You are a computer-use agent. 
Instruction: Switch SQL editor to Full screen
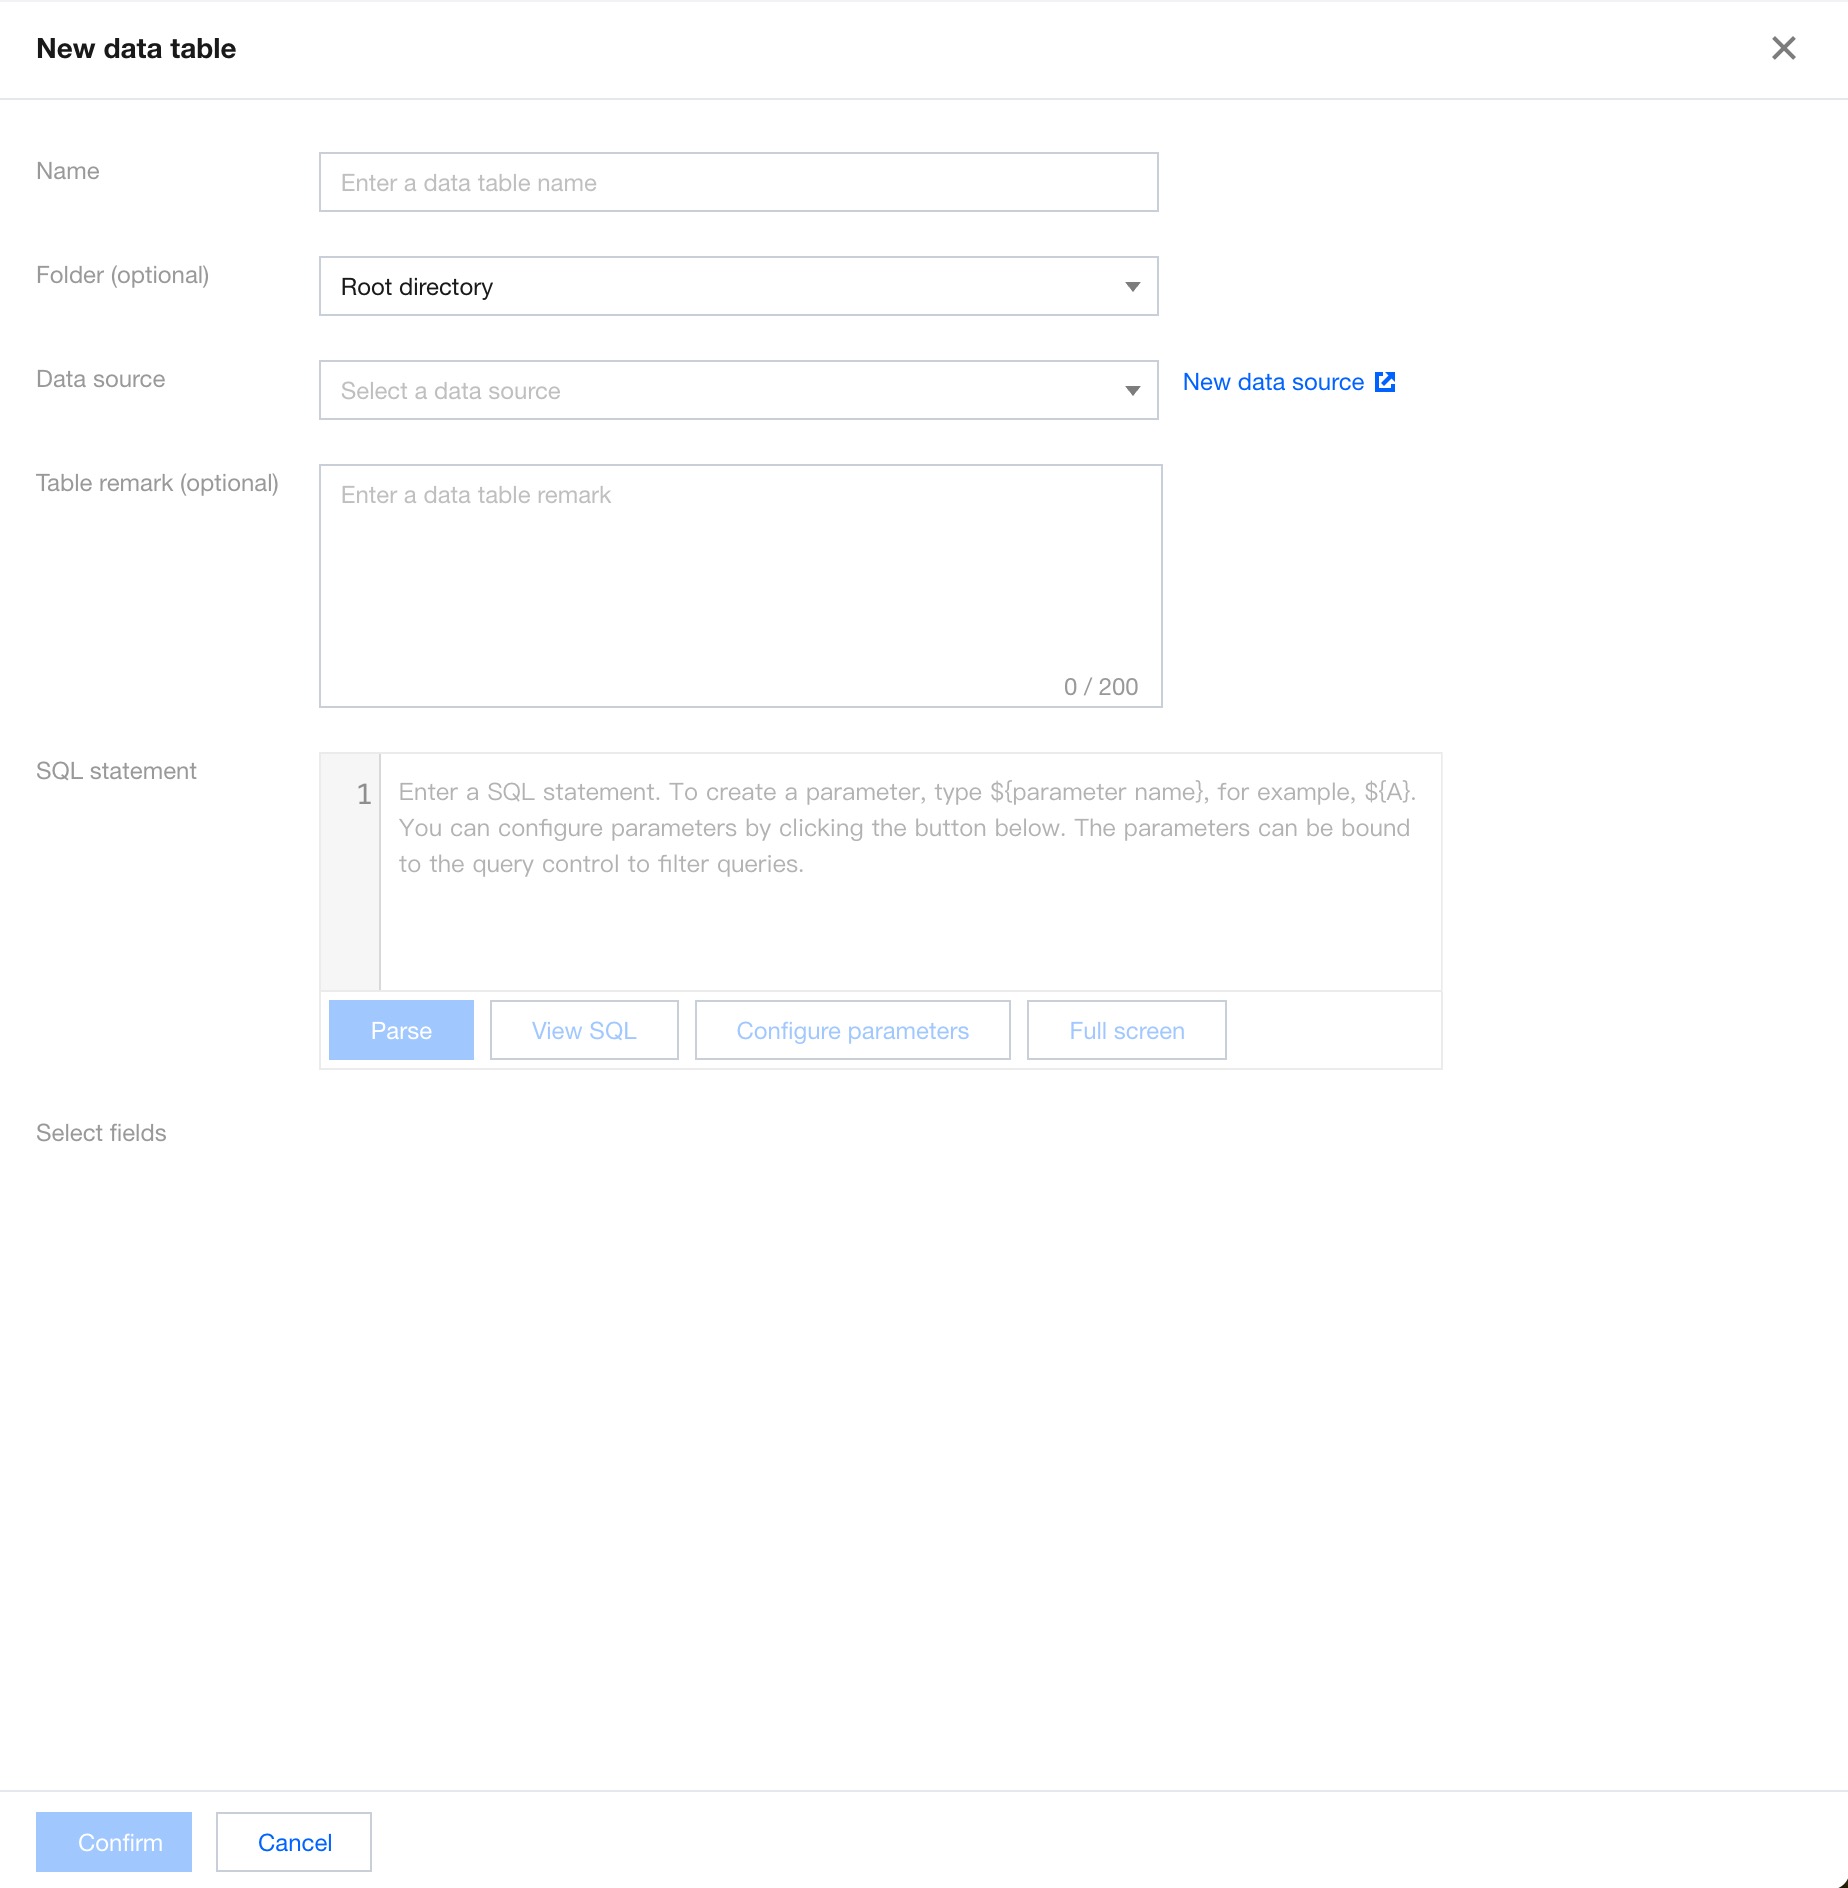tap(1126, 1031)
